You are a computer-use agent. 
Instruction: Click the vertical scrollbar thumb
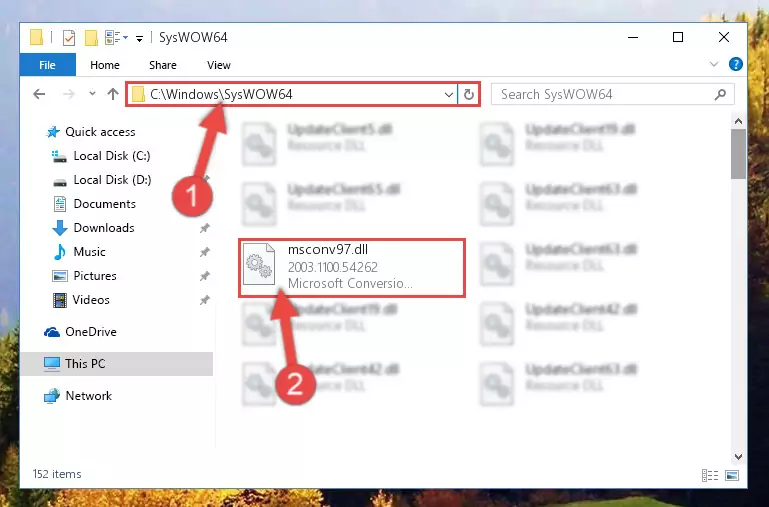(738, 154)
